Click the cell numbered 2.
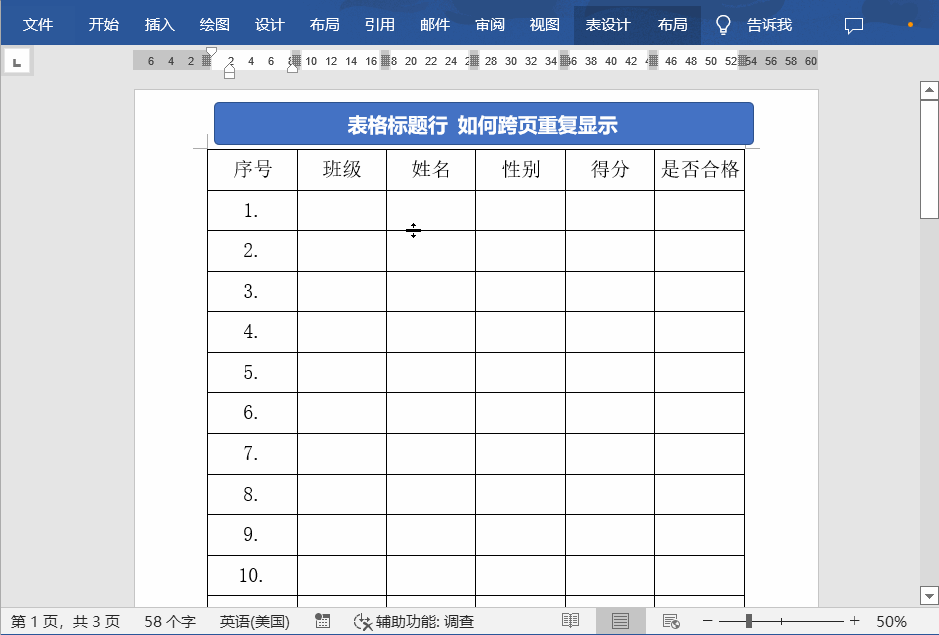Screen dimensions: 939x635 [x=252, y=251]
